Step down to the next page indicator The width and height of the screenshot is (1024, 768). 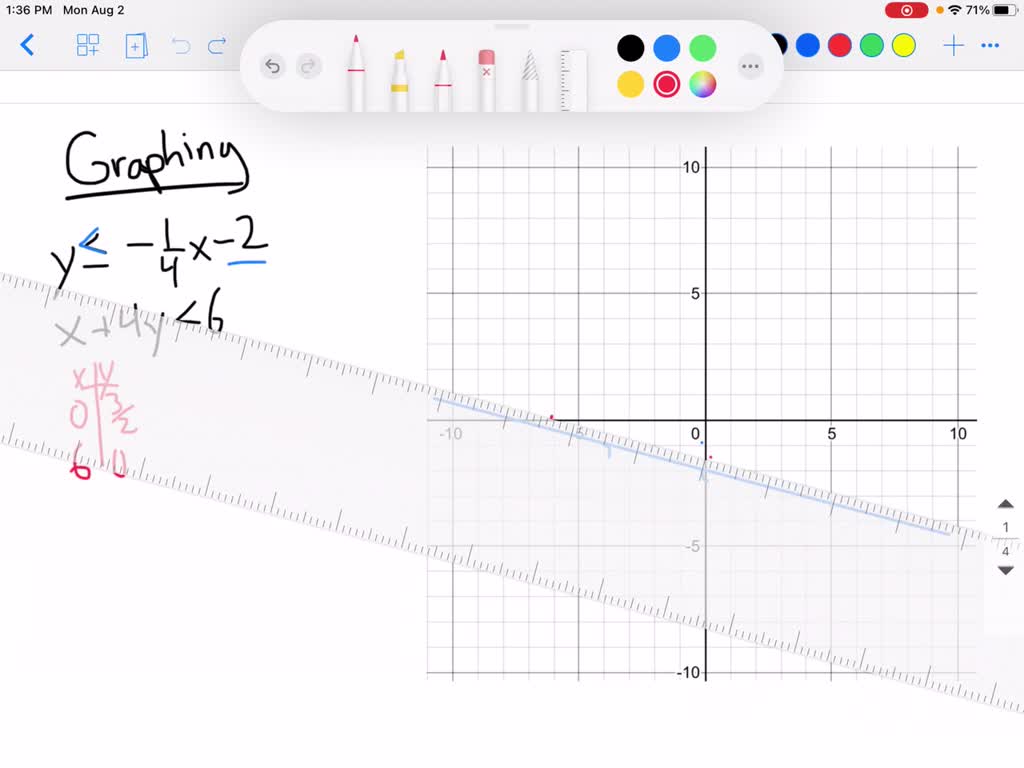pyautogui.click(x=1005, y=570)
